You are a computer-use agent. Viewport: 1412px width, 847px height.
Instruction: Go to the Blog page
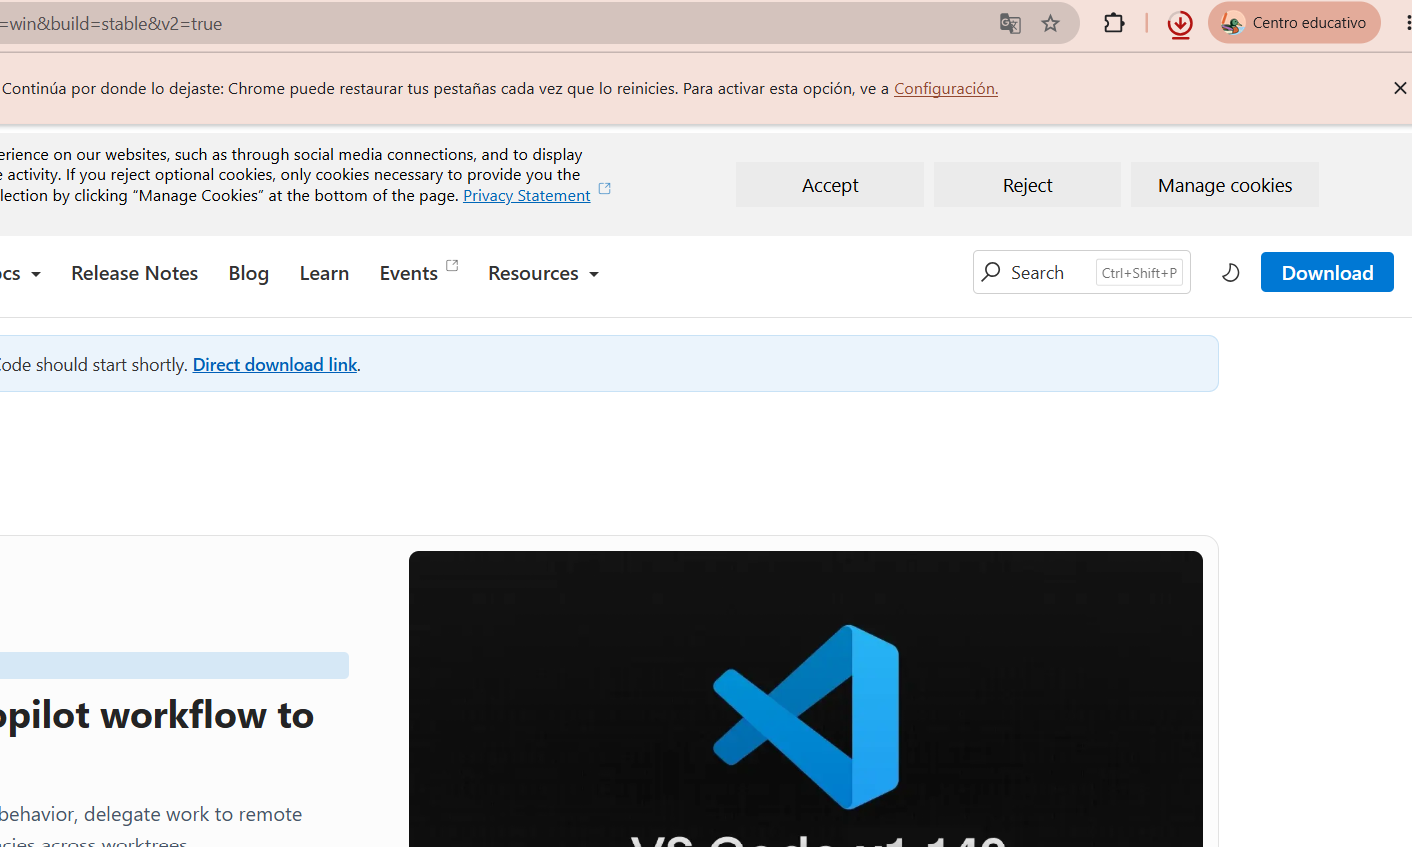click(x=249, y=273)
